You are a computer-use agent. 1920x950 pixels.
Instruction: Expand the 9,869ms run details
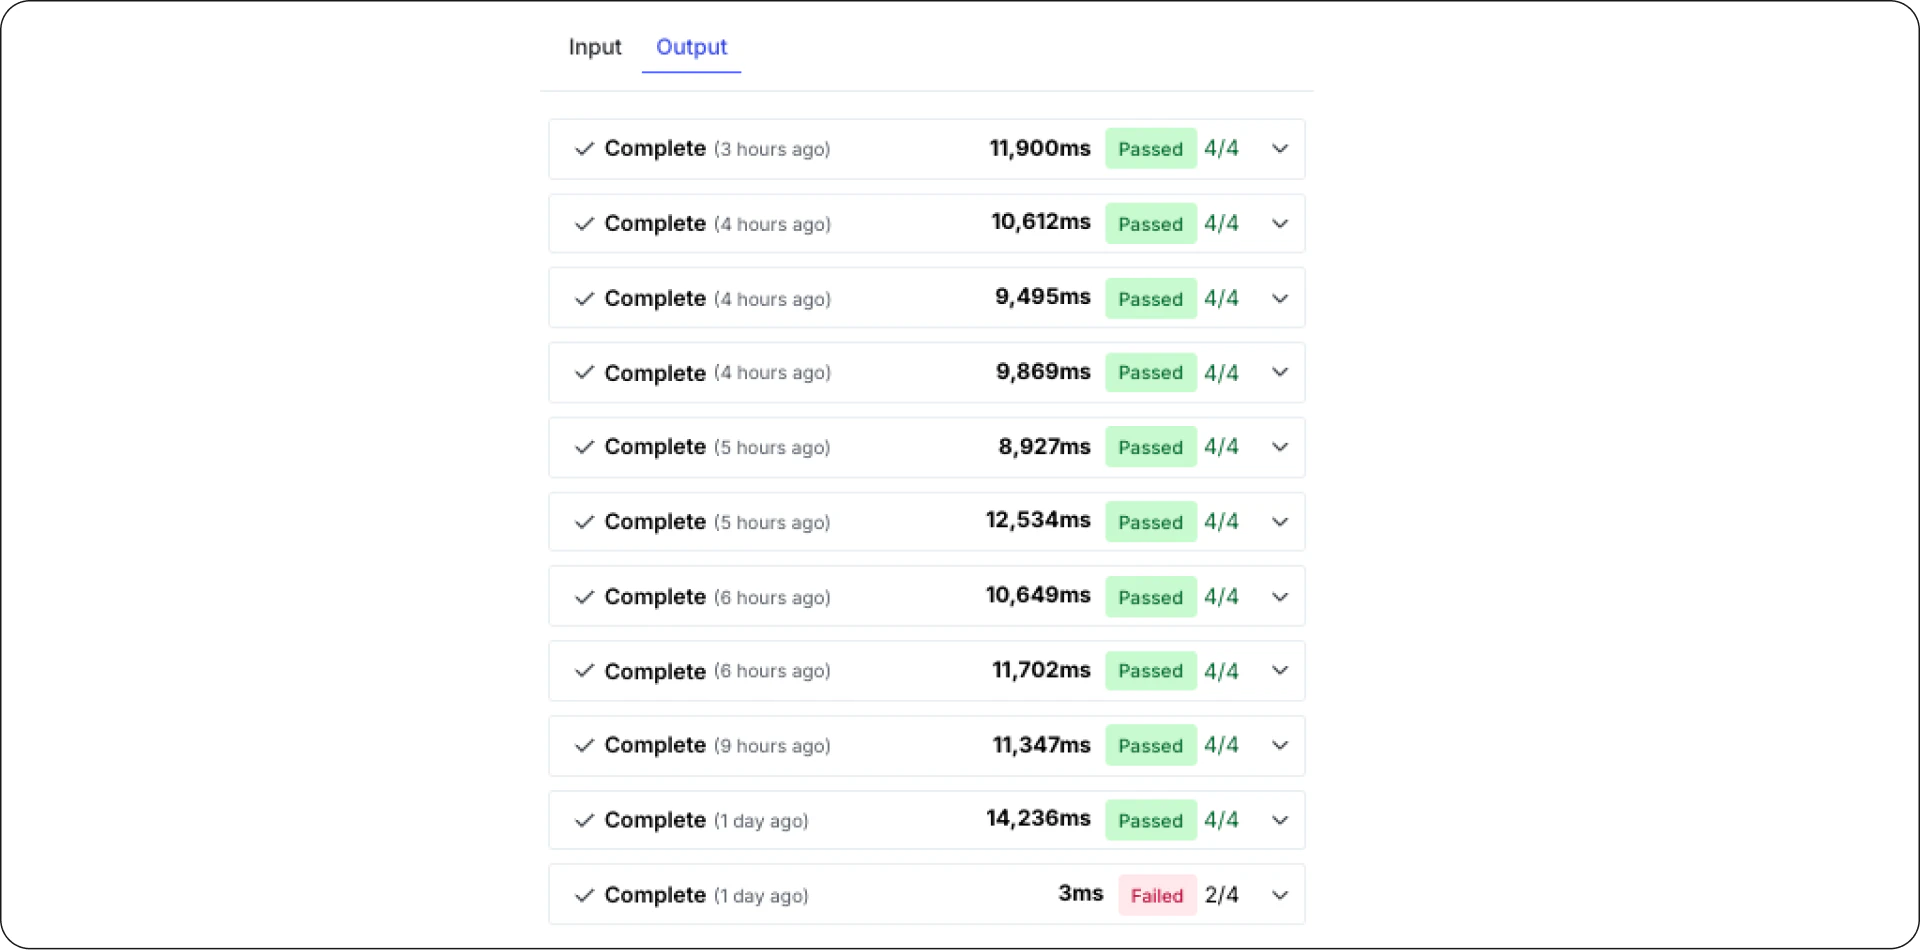pyautogui.click(x=1280, y=372)
